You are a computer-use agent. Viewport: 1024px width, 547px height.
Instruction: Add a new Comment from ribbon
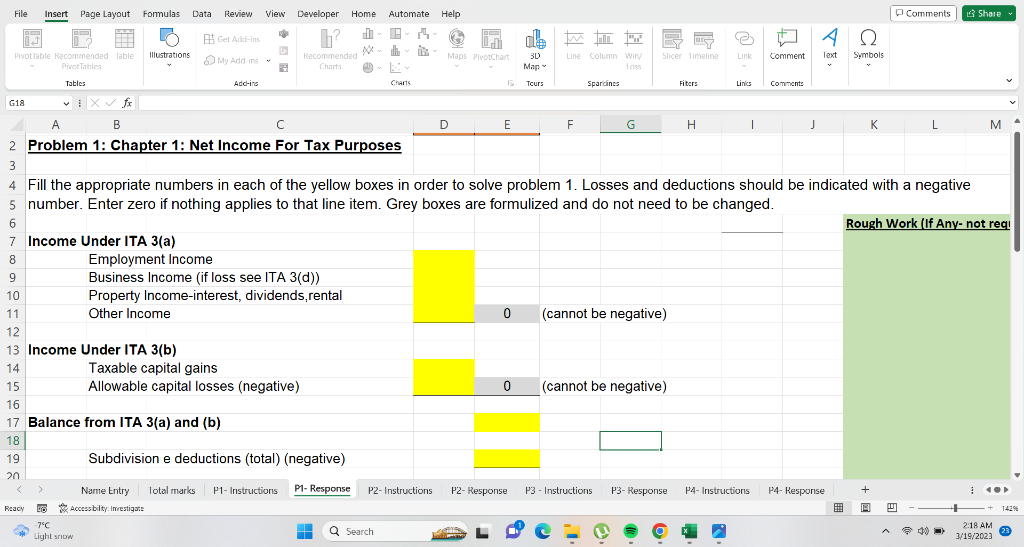[x=787, y=46]
